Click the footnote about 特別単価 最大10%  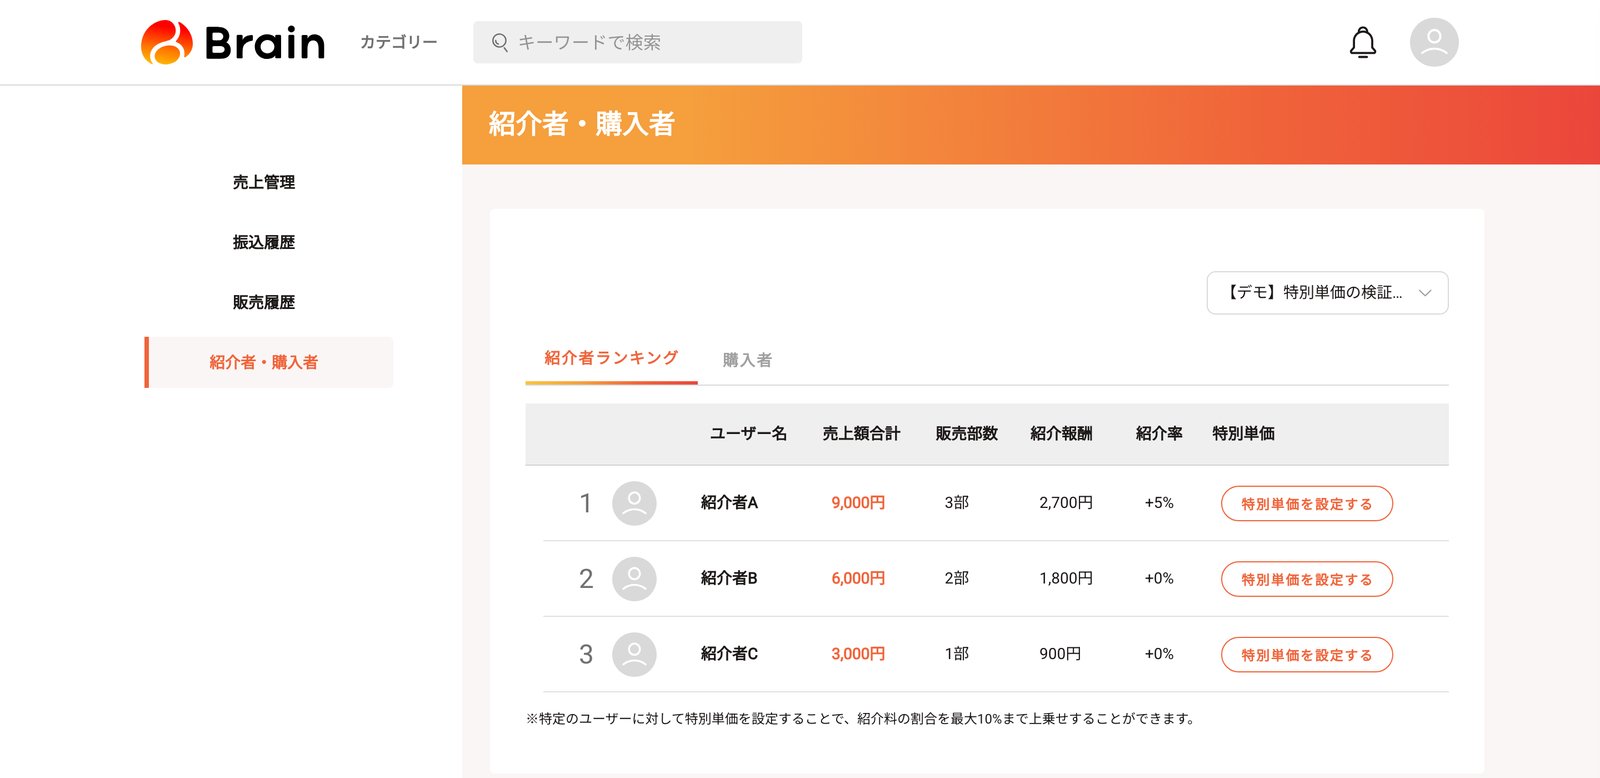click(861, 718)
